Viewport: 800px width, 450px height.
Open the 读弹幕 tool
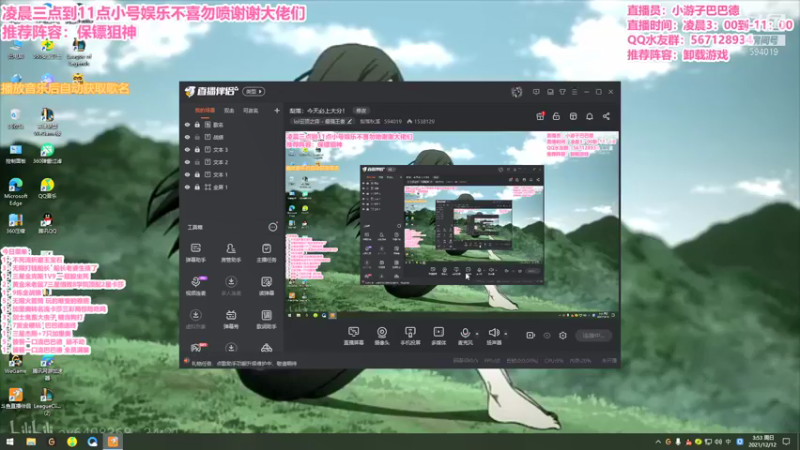click(266, 286)
